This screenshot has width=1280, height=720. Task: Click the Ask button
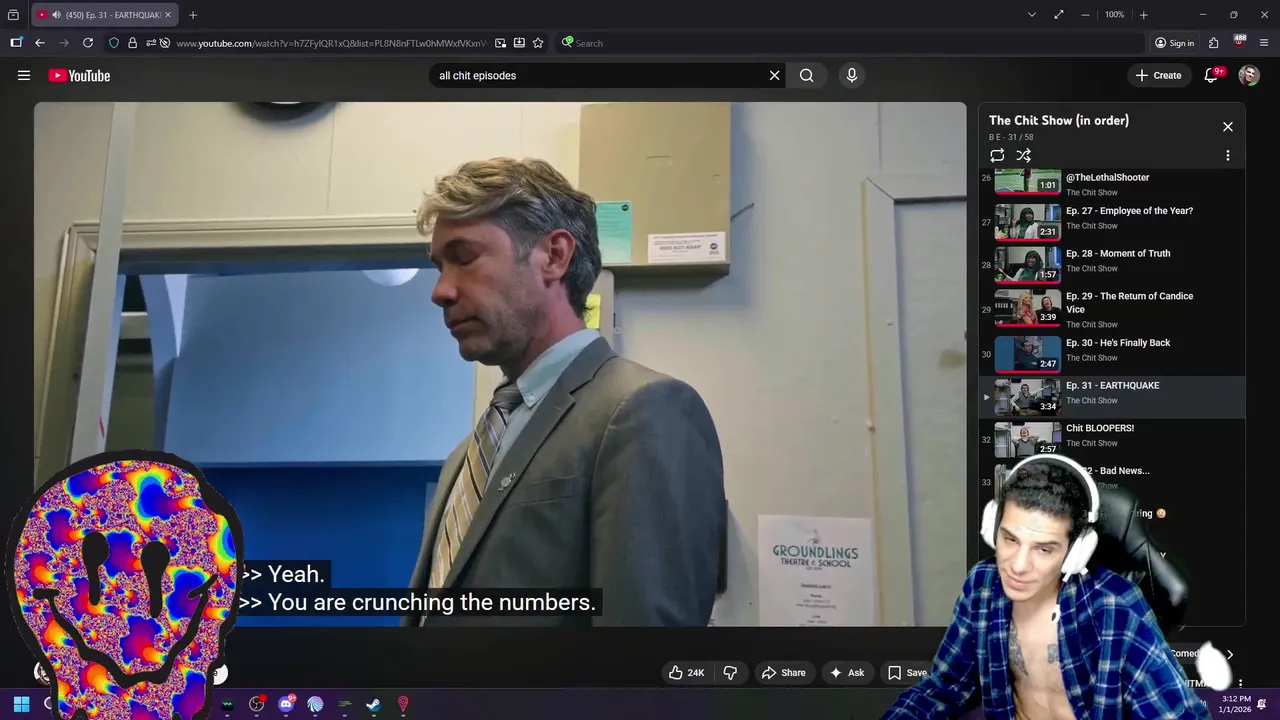point(847,673)
